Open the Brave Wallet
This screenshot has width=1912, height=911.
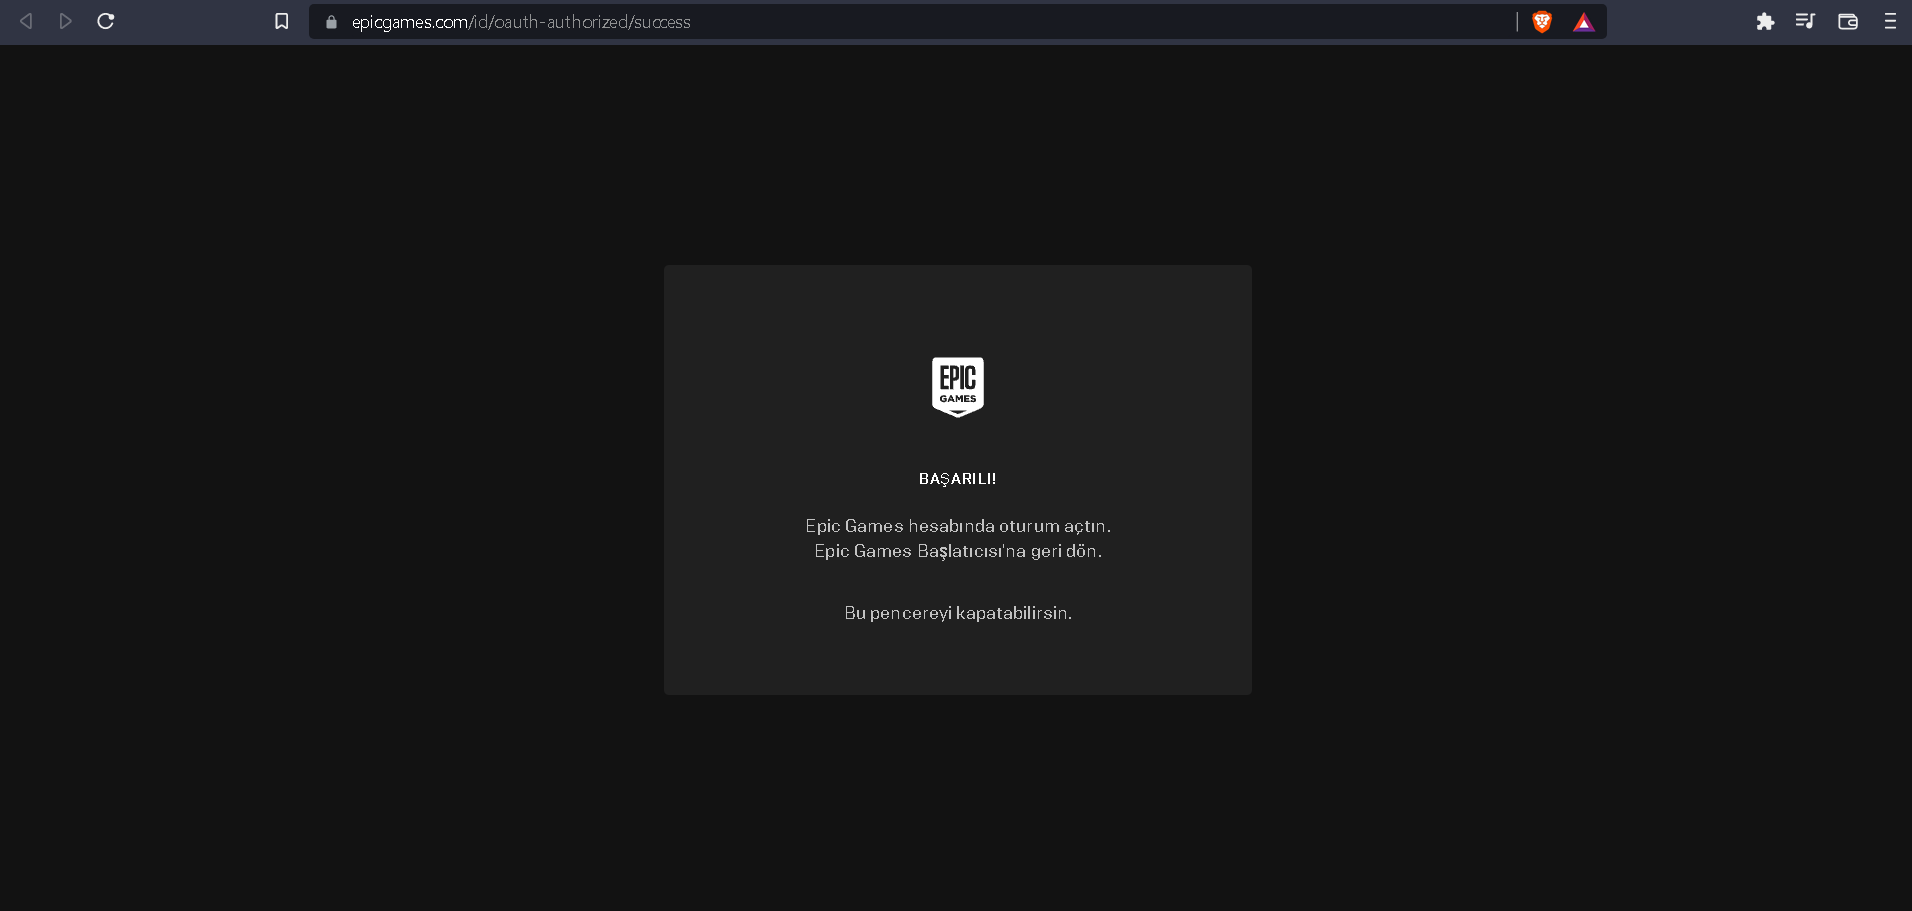(x=1848, y=22)
